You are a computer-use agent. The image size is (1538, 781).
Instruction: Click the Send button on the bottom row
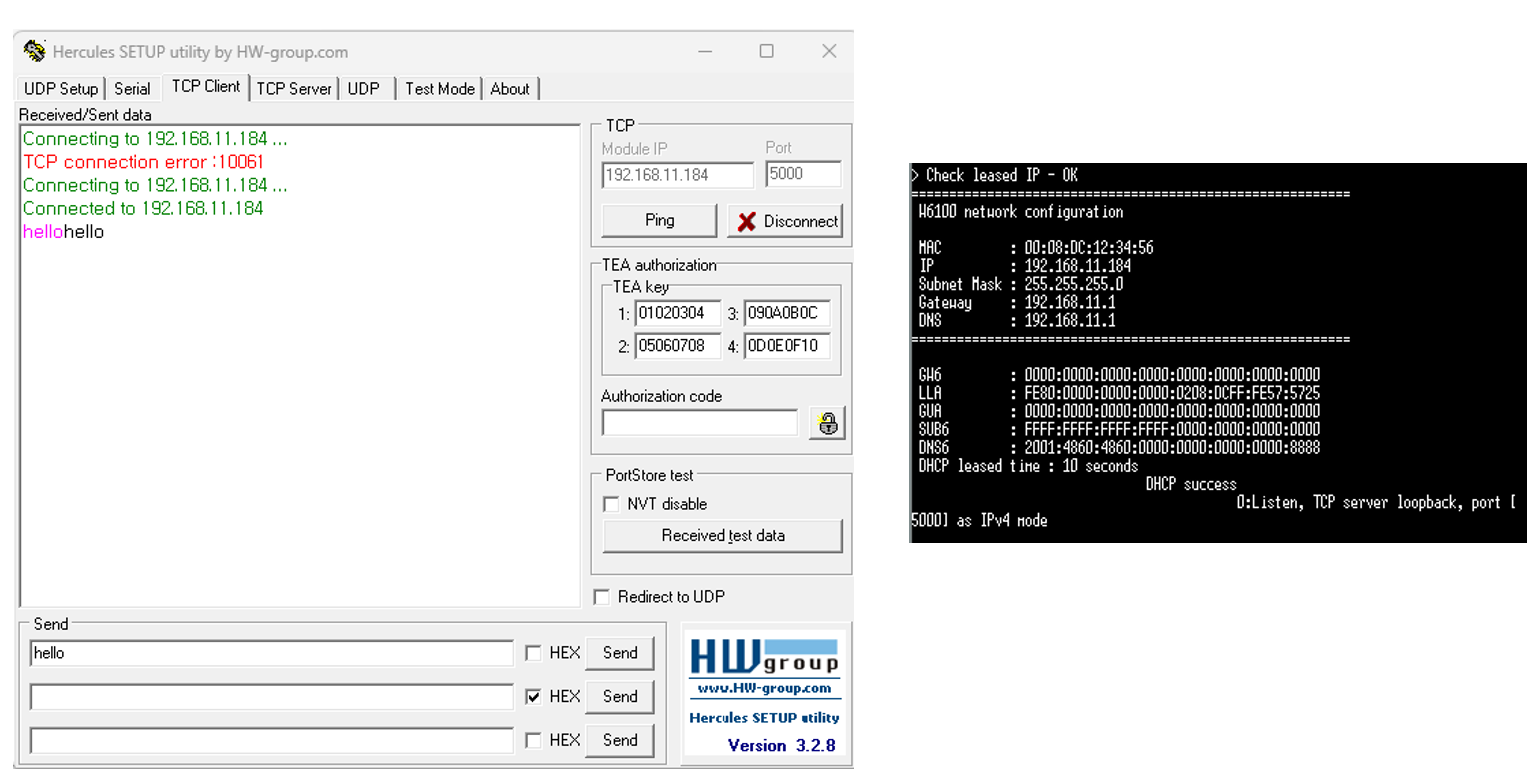[x=619, y=740]
